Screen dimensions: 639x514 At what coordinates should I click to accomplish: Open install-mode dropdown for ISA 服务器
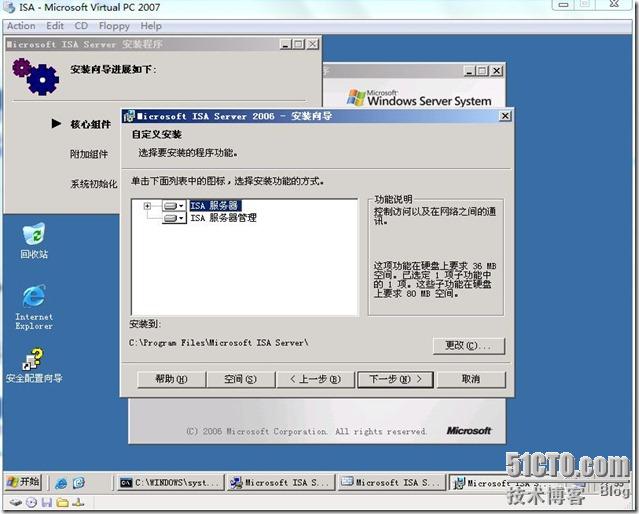pyautogui.click(x=174, y=206)
